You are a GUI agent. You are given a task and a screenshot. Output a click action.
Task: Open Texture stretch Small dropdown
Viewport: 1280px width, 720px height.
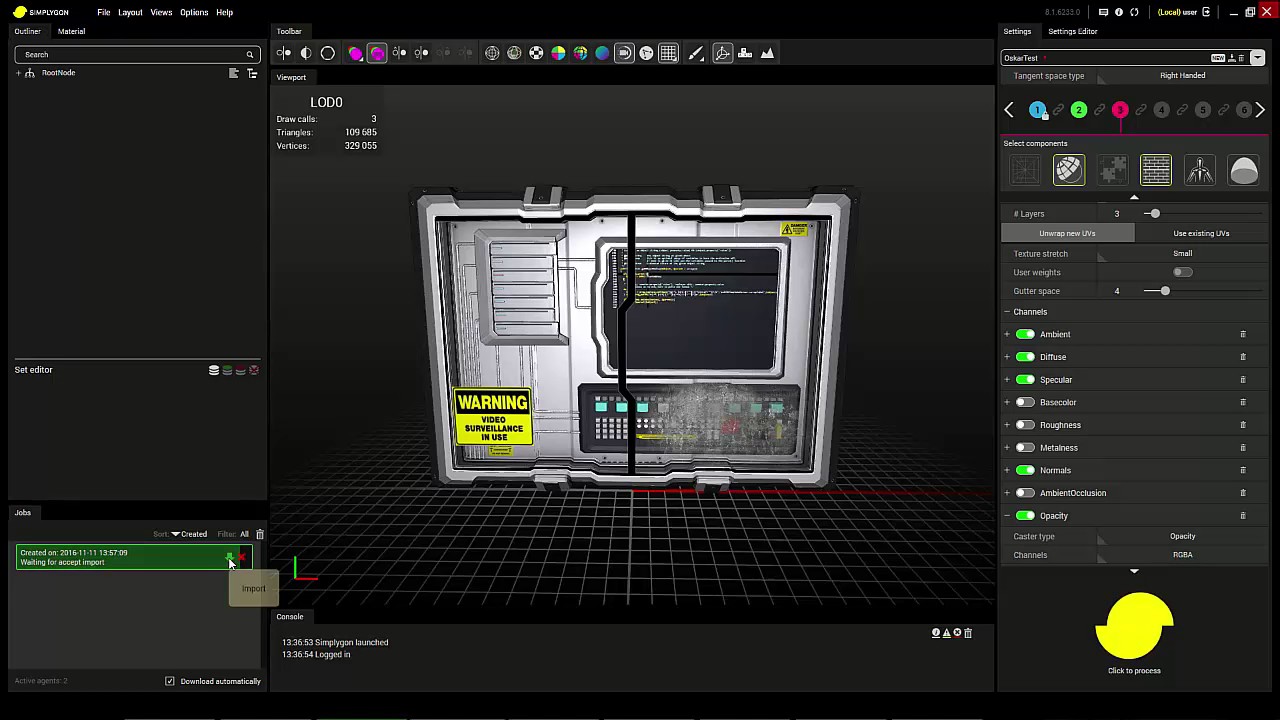1183,254
